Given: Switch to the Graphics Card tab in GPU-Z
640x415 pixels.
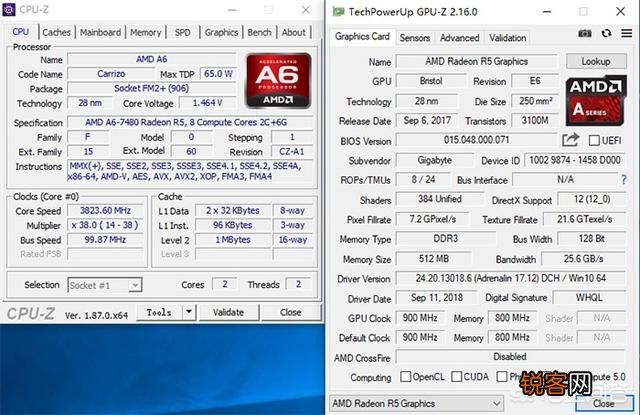Looking at the screenshot, I should point(362,36).
